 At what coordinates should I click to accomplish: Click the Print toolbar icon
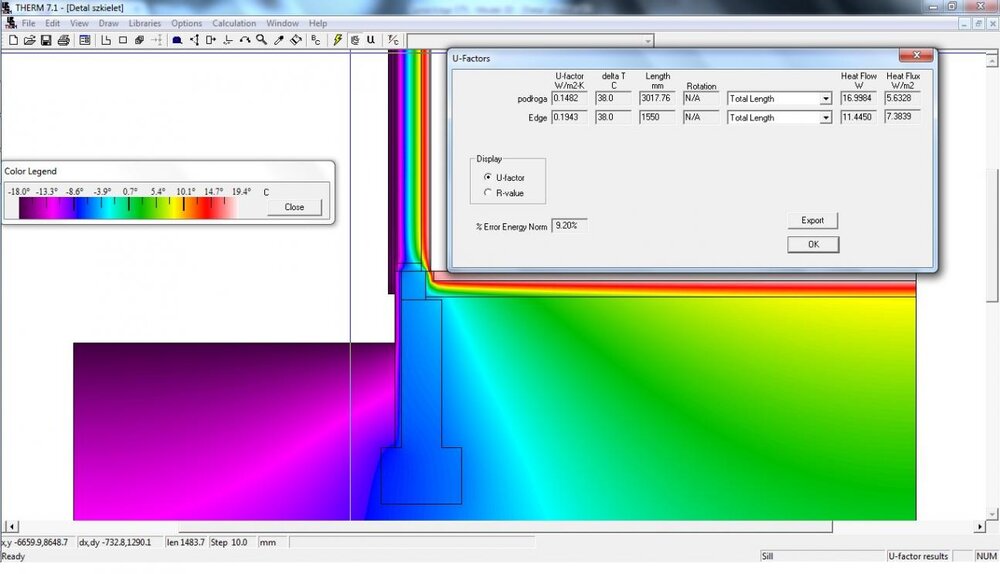point(63,40)
